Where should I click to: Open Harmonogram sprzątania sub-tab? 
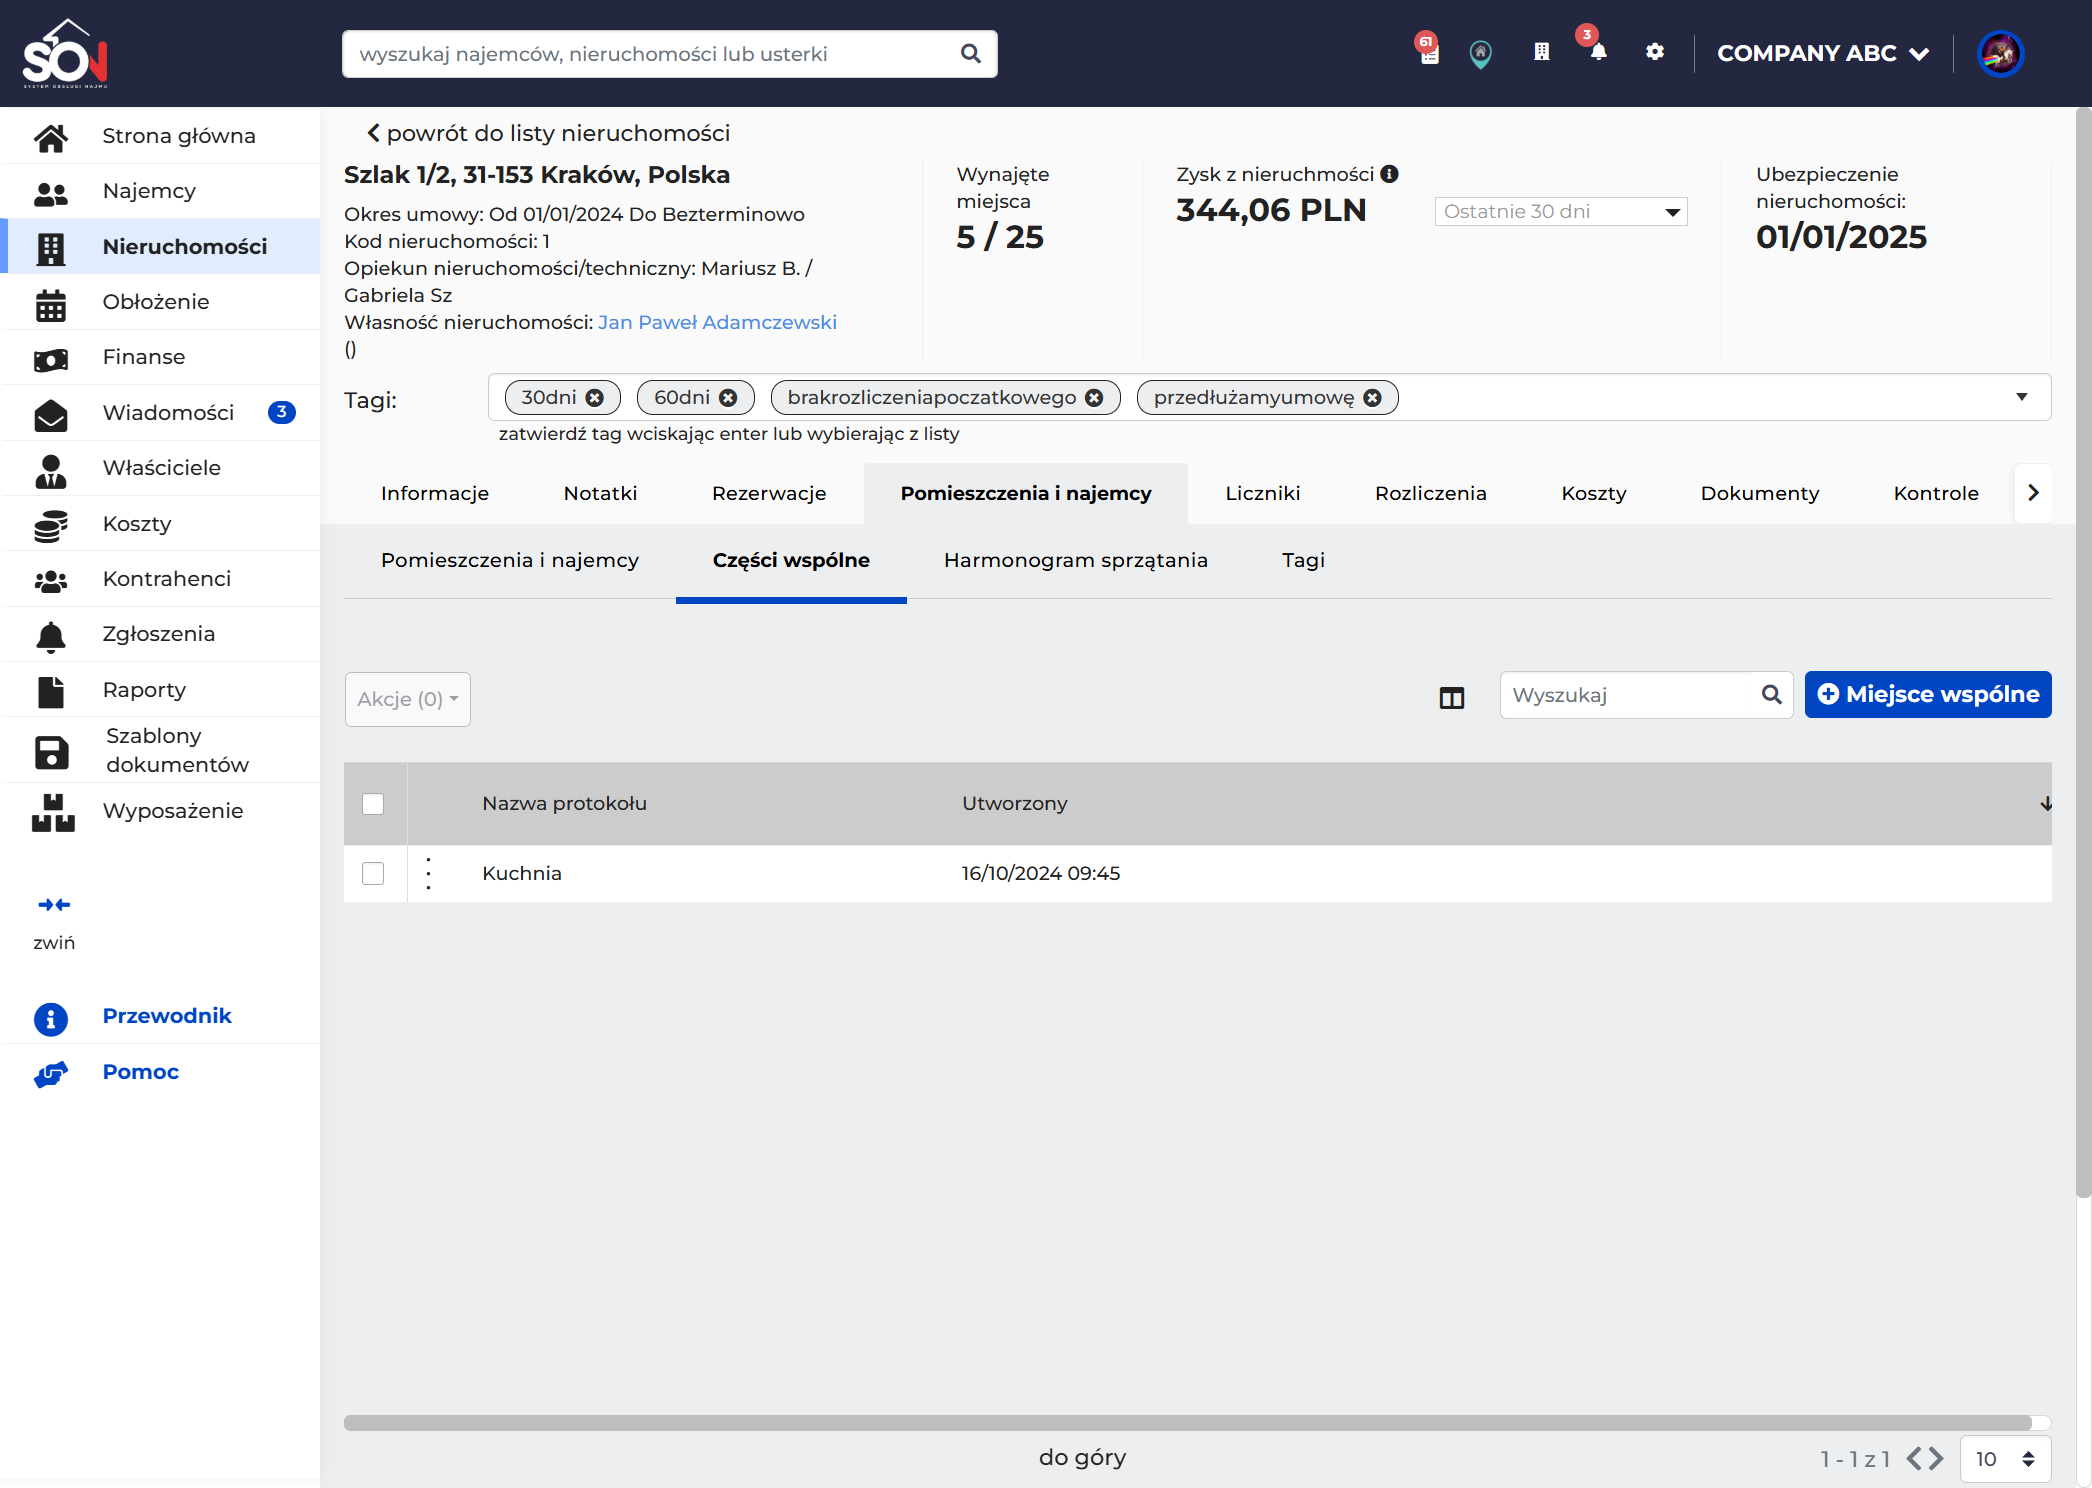[x=1076, y=561]
